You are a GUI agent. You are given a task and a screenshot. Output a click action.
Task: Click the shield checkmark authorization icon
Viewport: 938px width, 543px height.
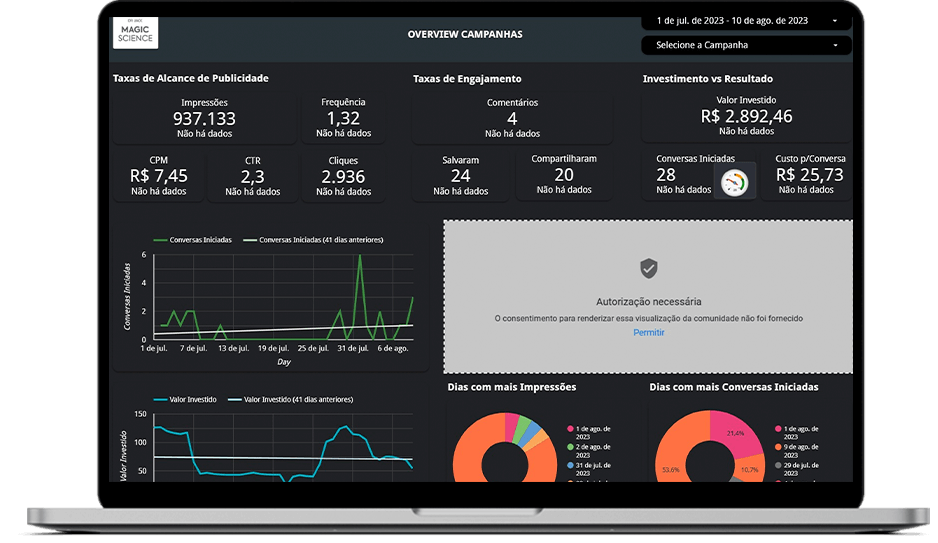pos(649,268)
